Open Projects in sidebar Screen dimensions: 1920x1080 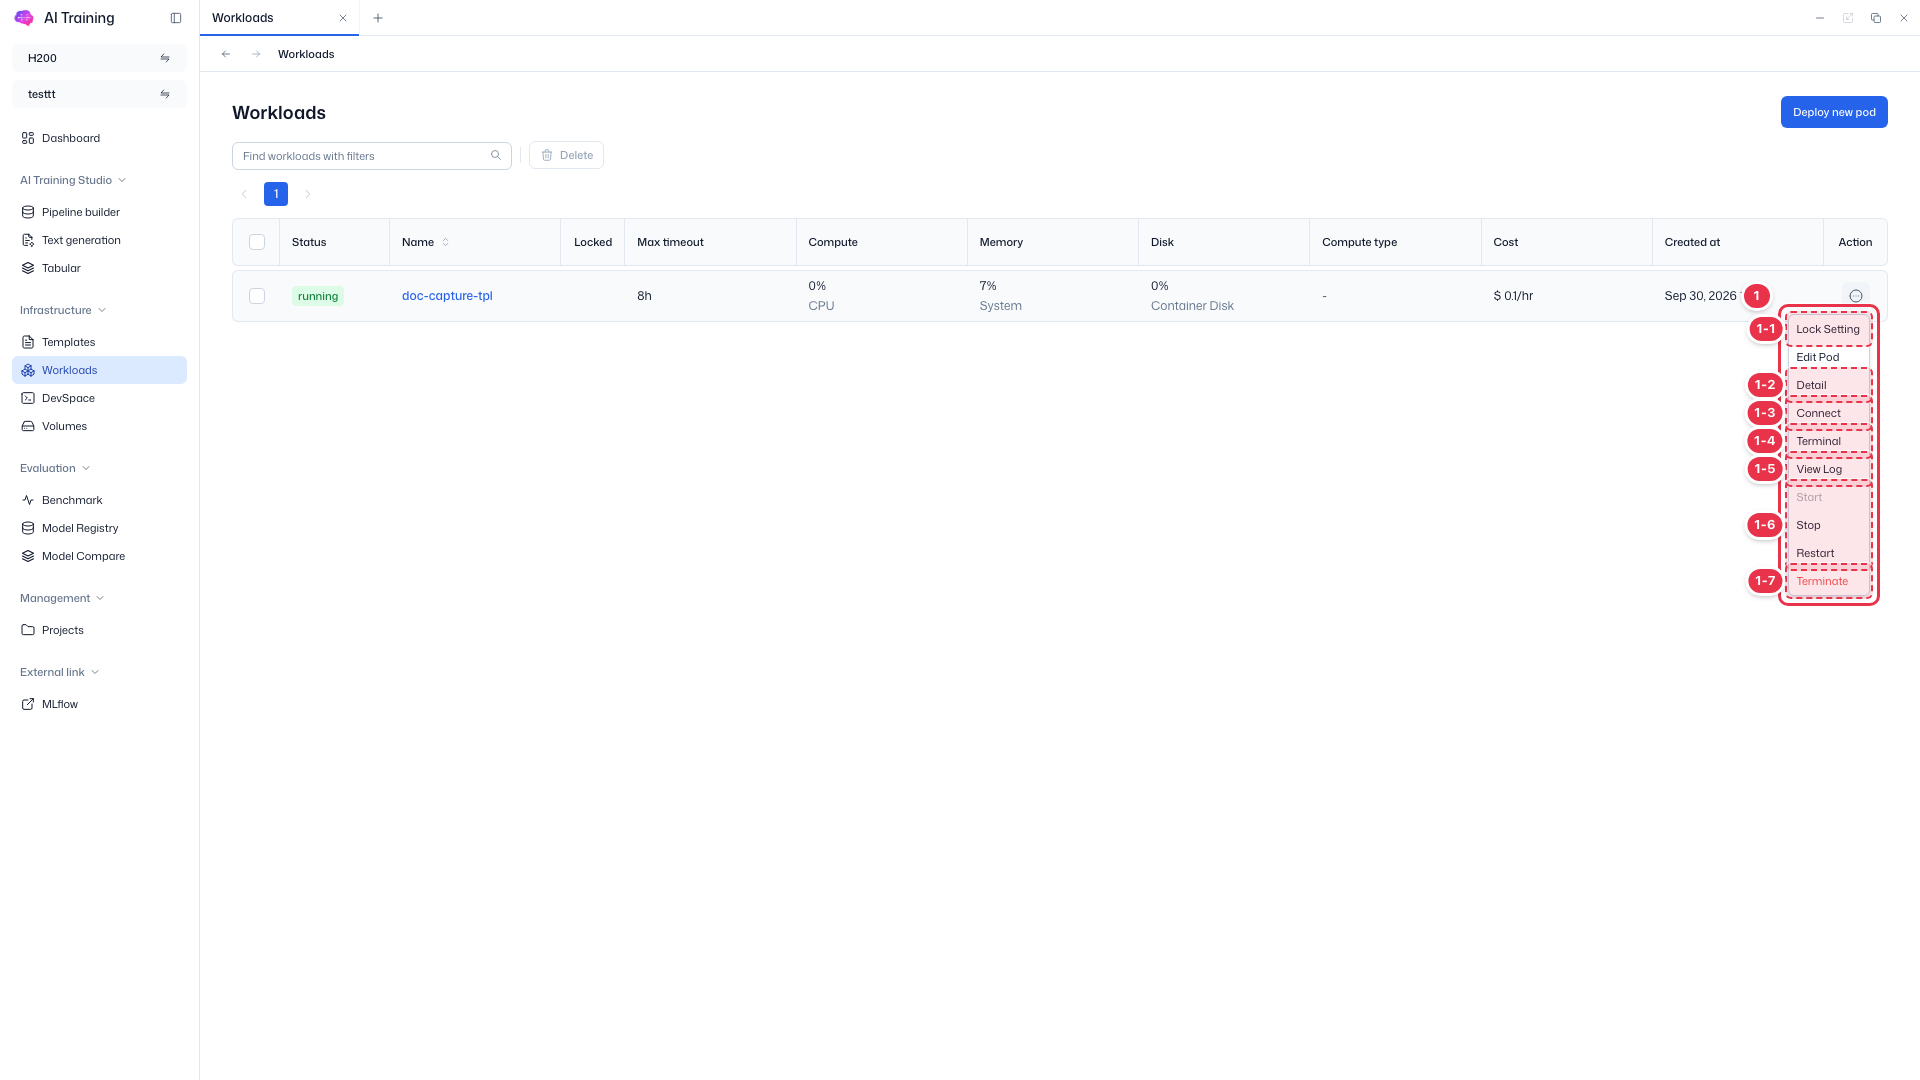[x=99, y=630]
